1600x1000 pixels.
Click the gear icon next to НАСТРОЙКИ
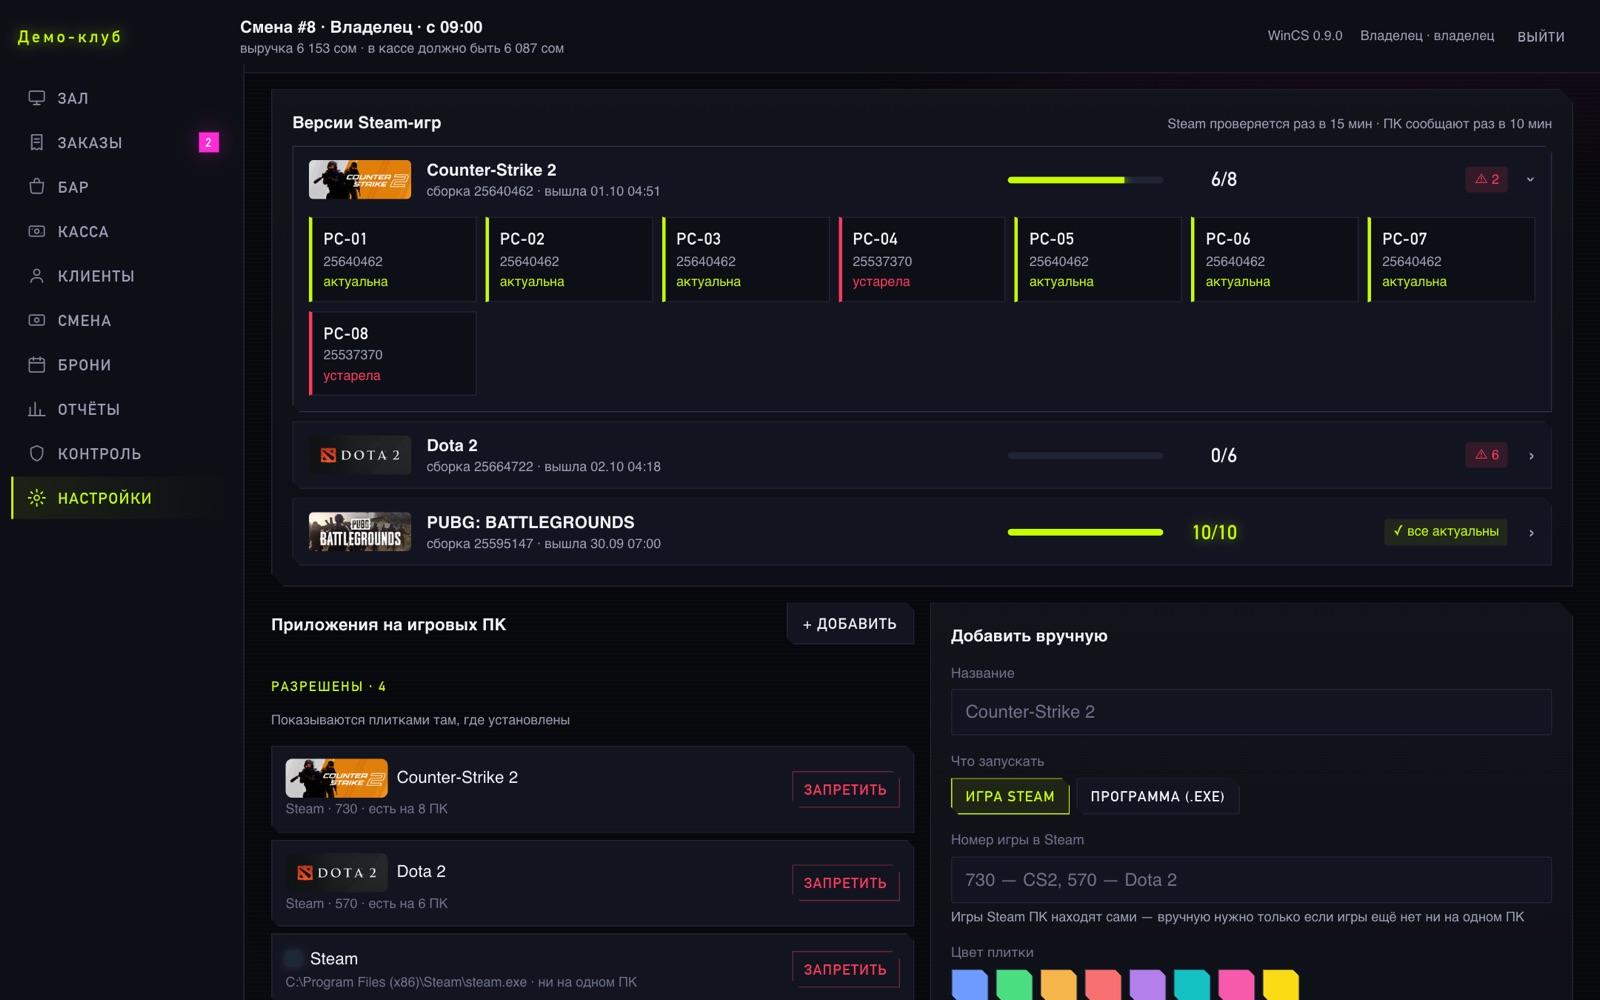[37, 498]
